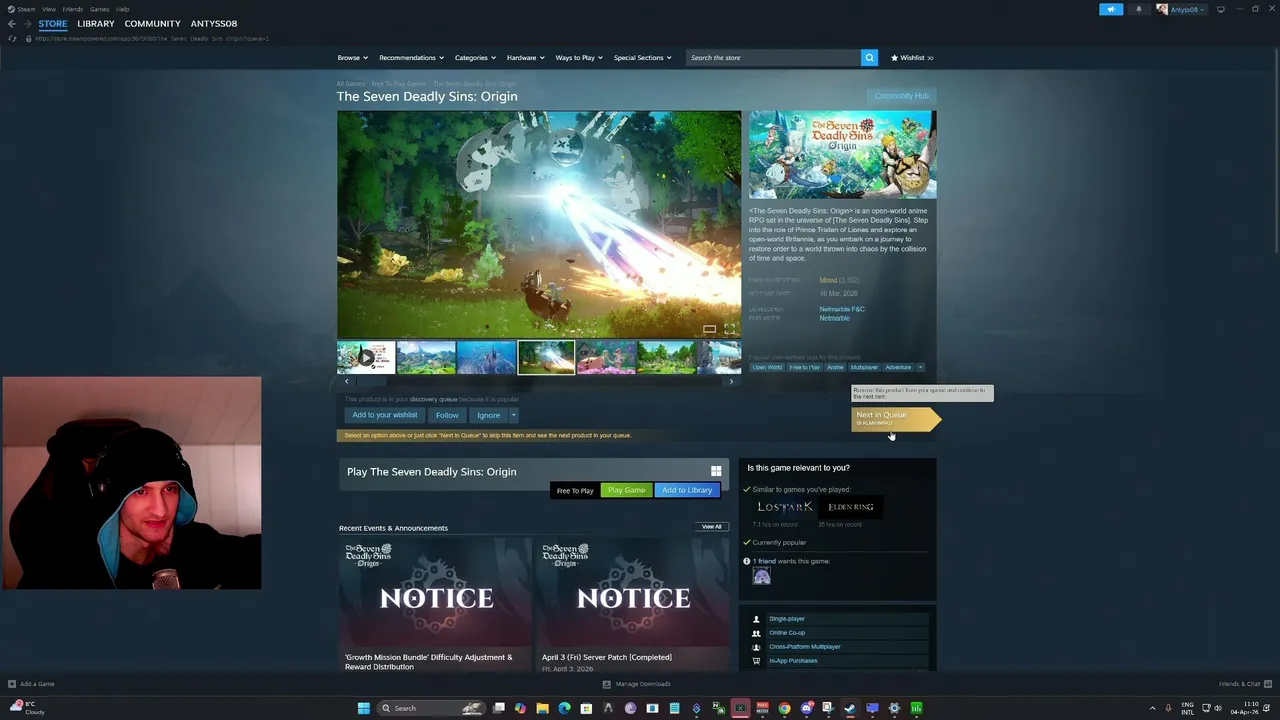Click the Open World tag
1280x720 pixels.
point(767,367)
